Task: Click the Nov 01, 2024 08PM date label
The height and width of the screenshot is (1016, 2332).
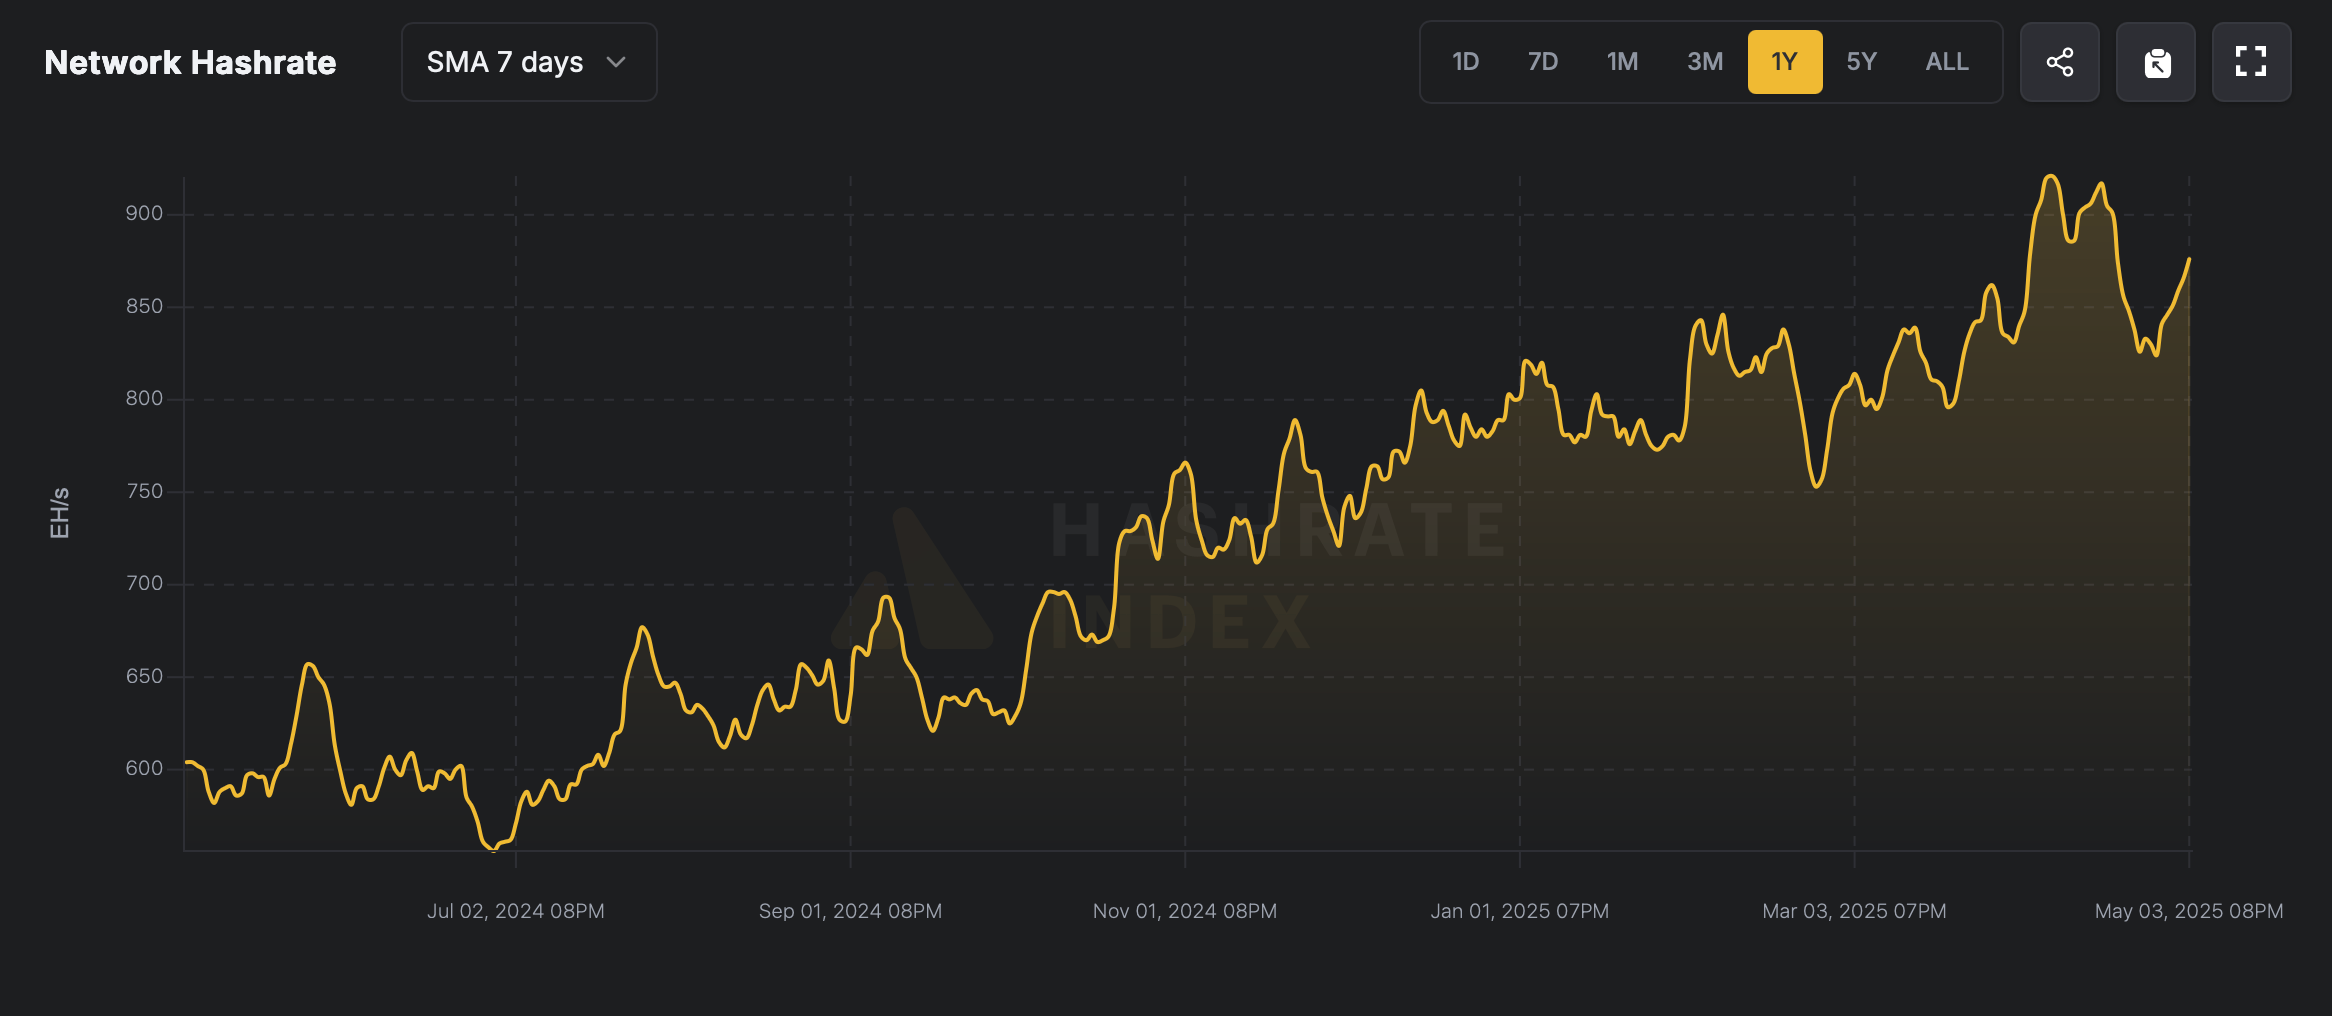Action: (x=1185, y=911)
